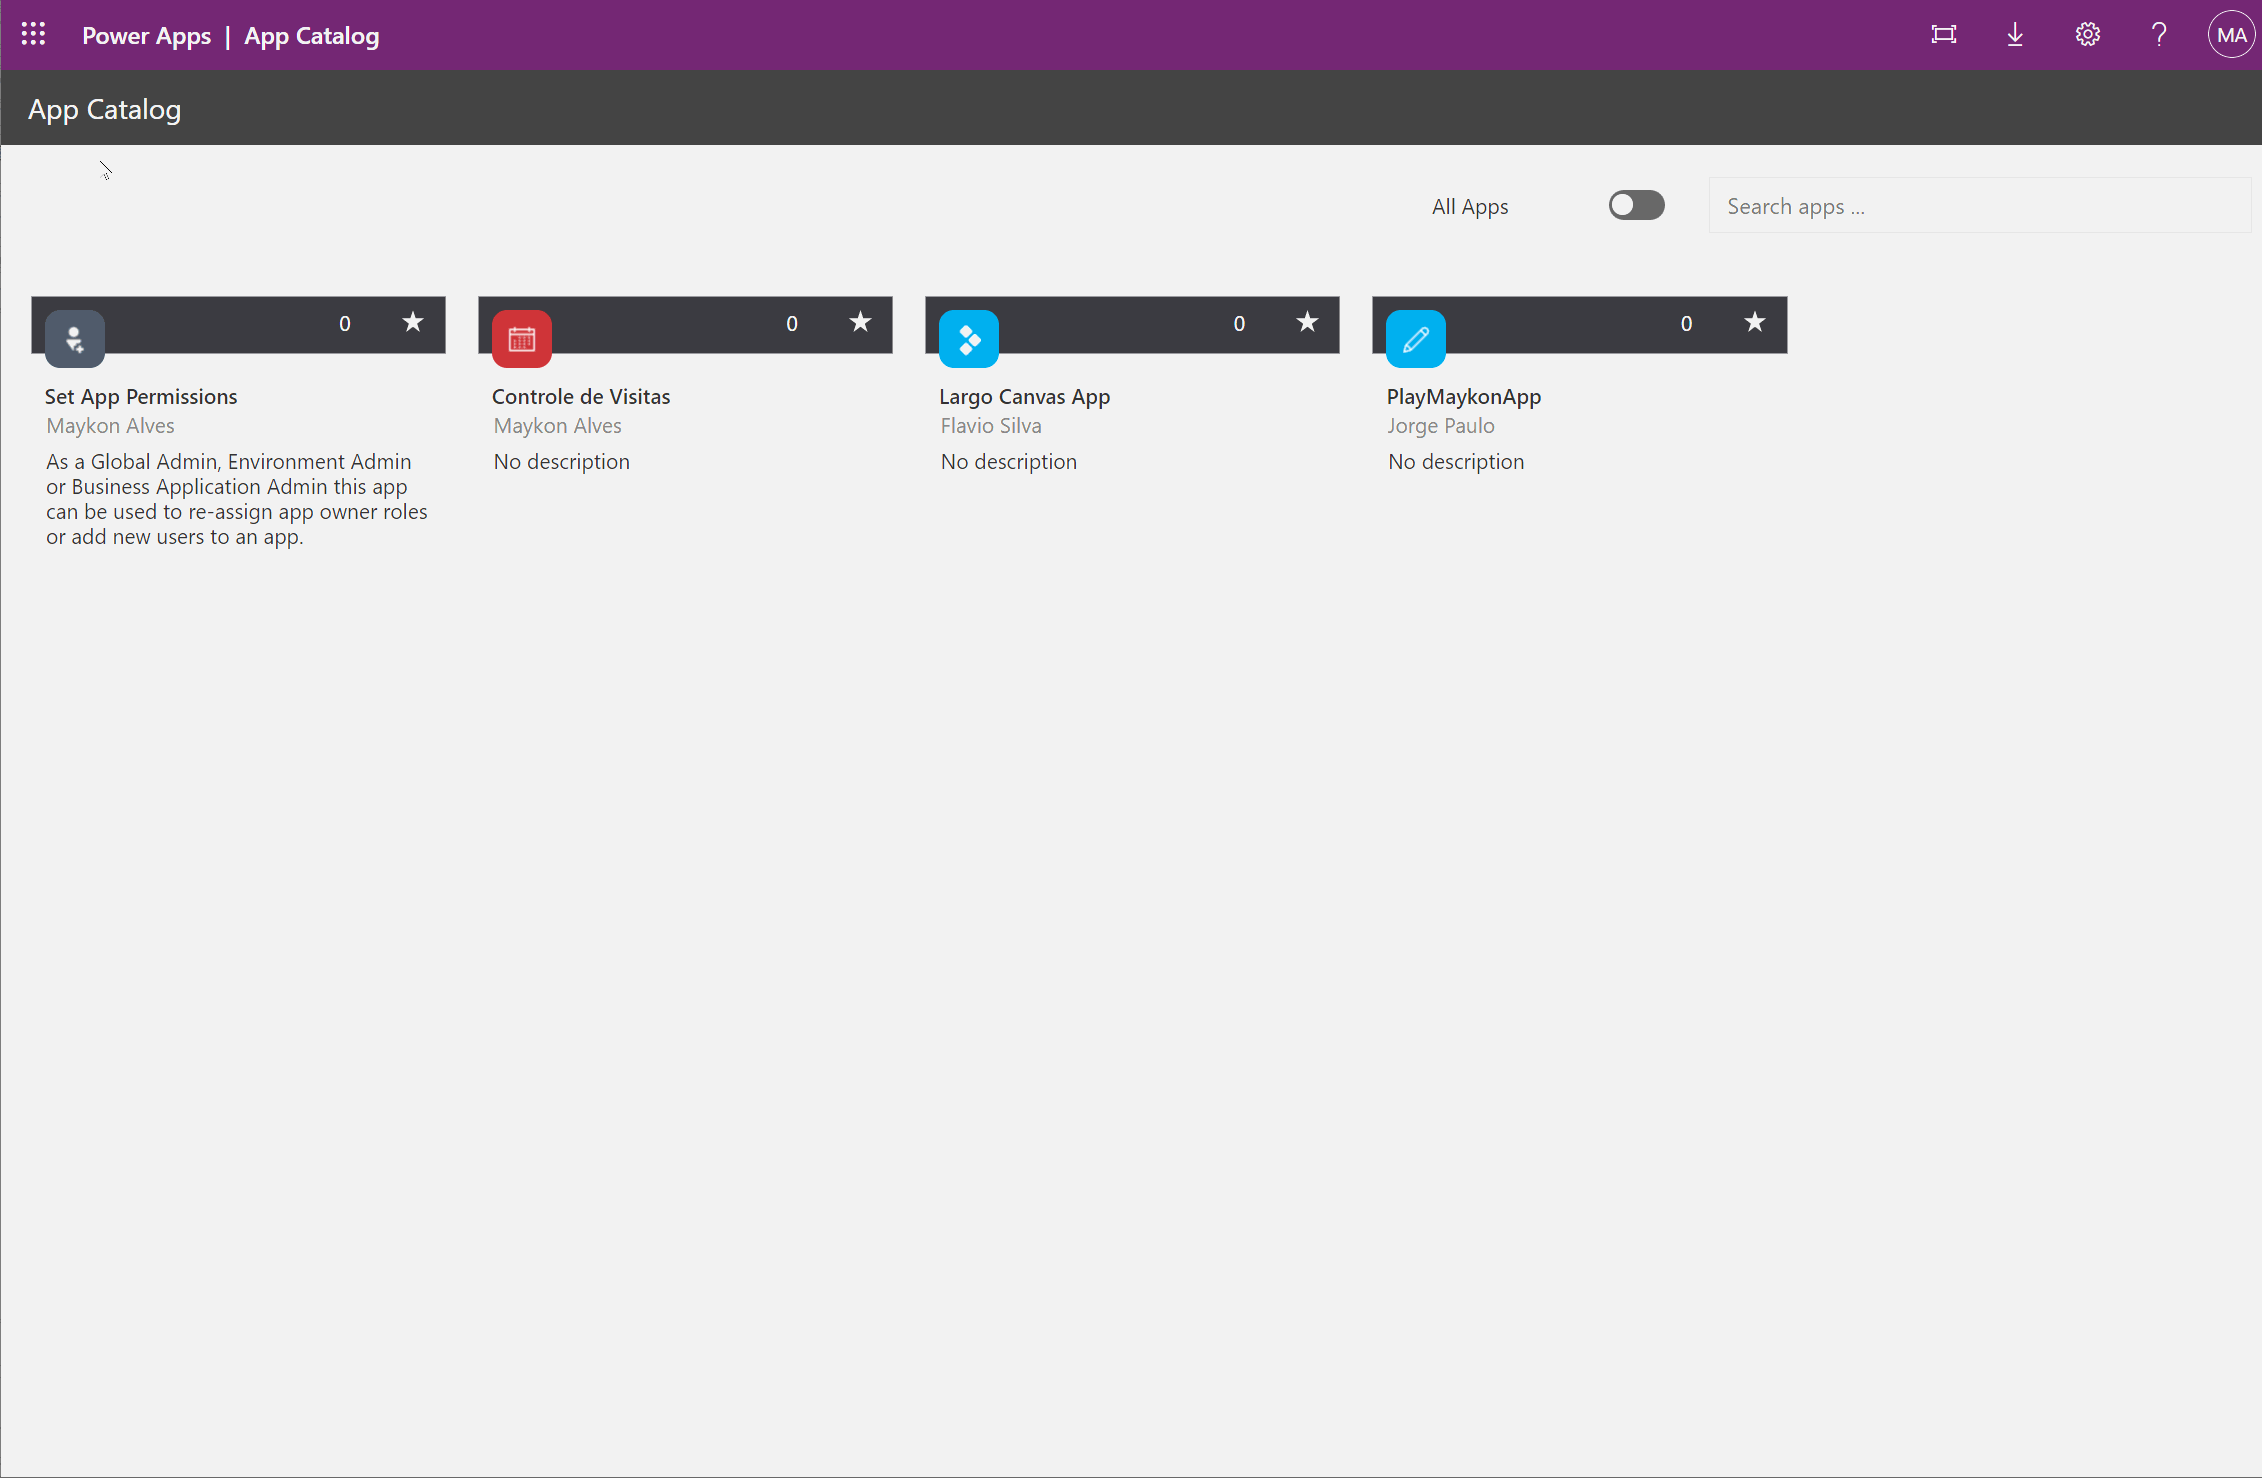2262x1478 pixels.
Task: Click the Largo Canvas App tile icon
Action: 968,338
